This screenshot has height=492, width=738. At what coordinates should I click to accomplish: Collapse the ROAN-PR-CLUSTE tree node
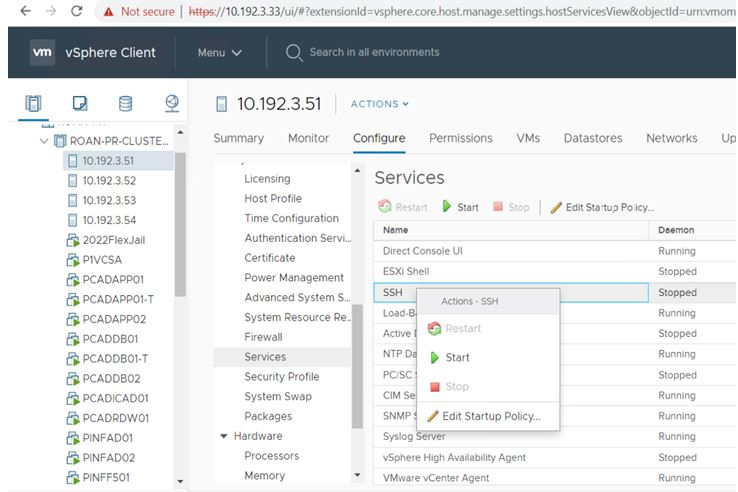pyautogui.click(x=44, y=141)
